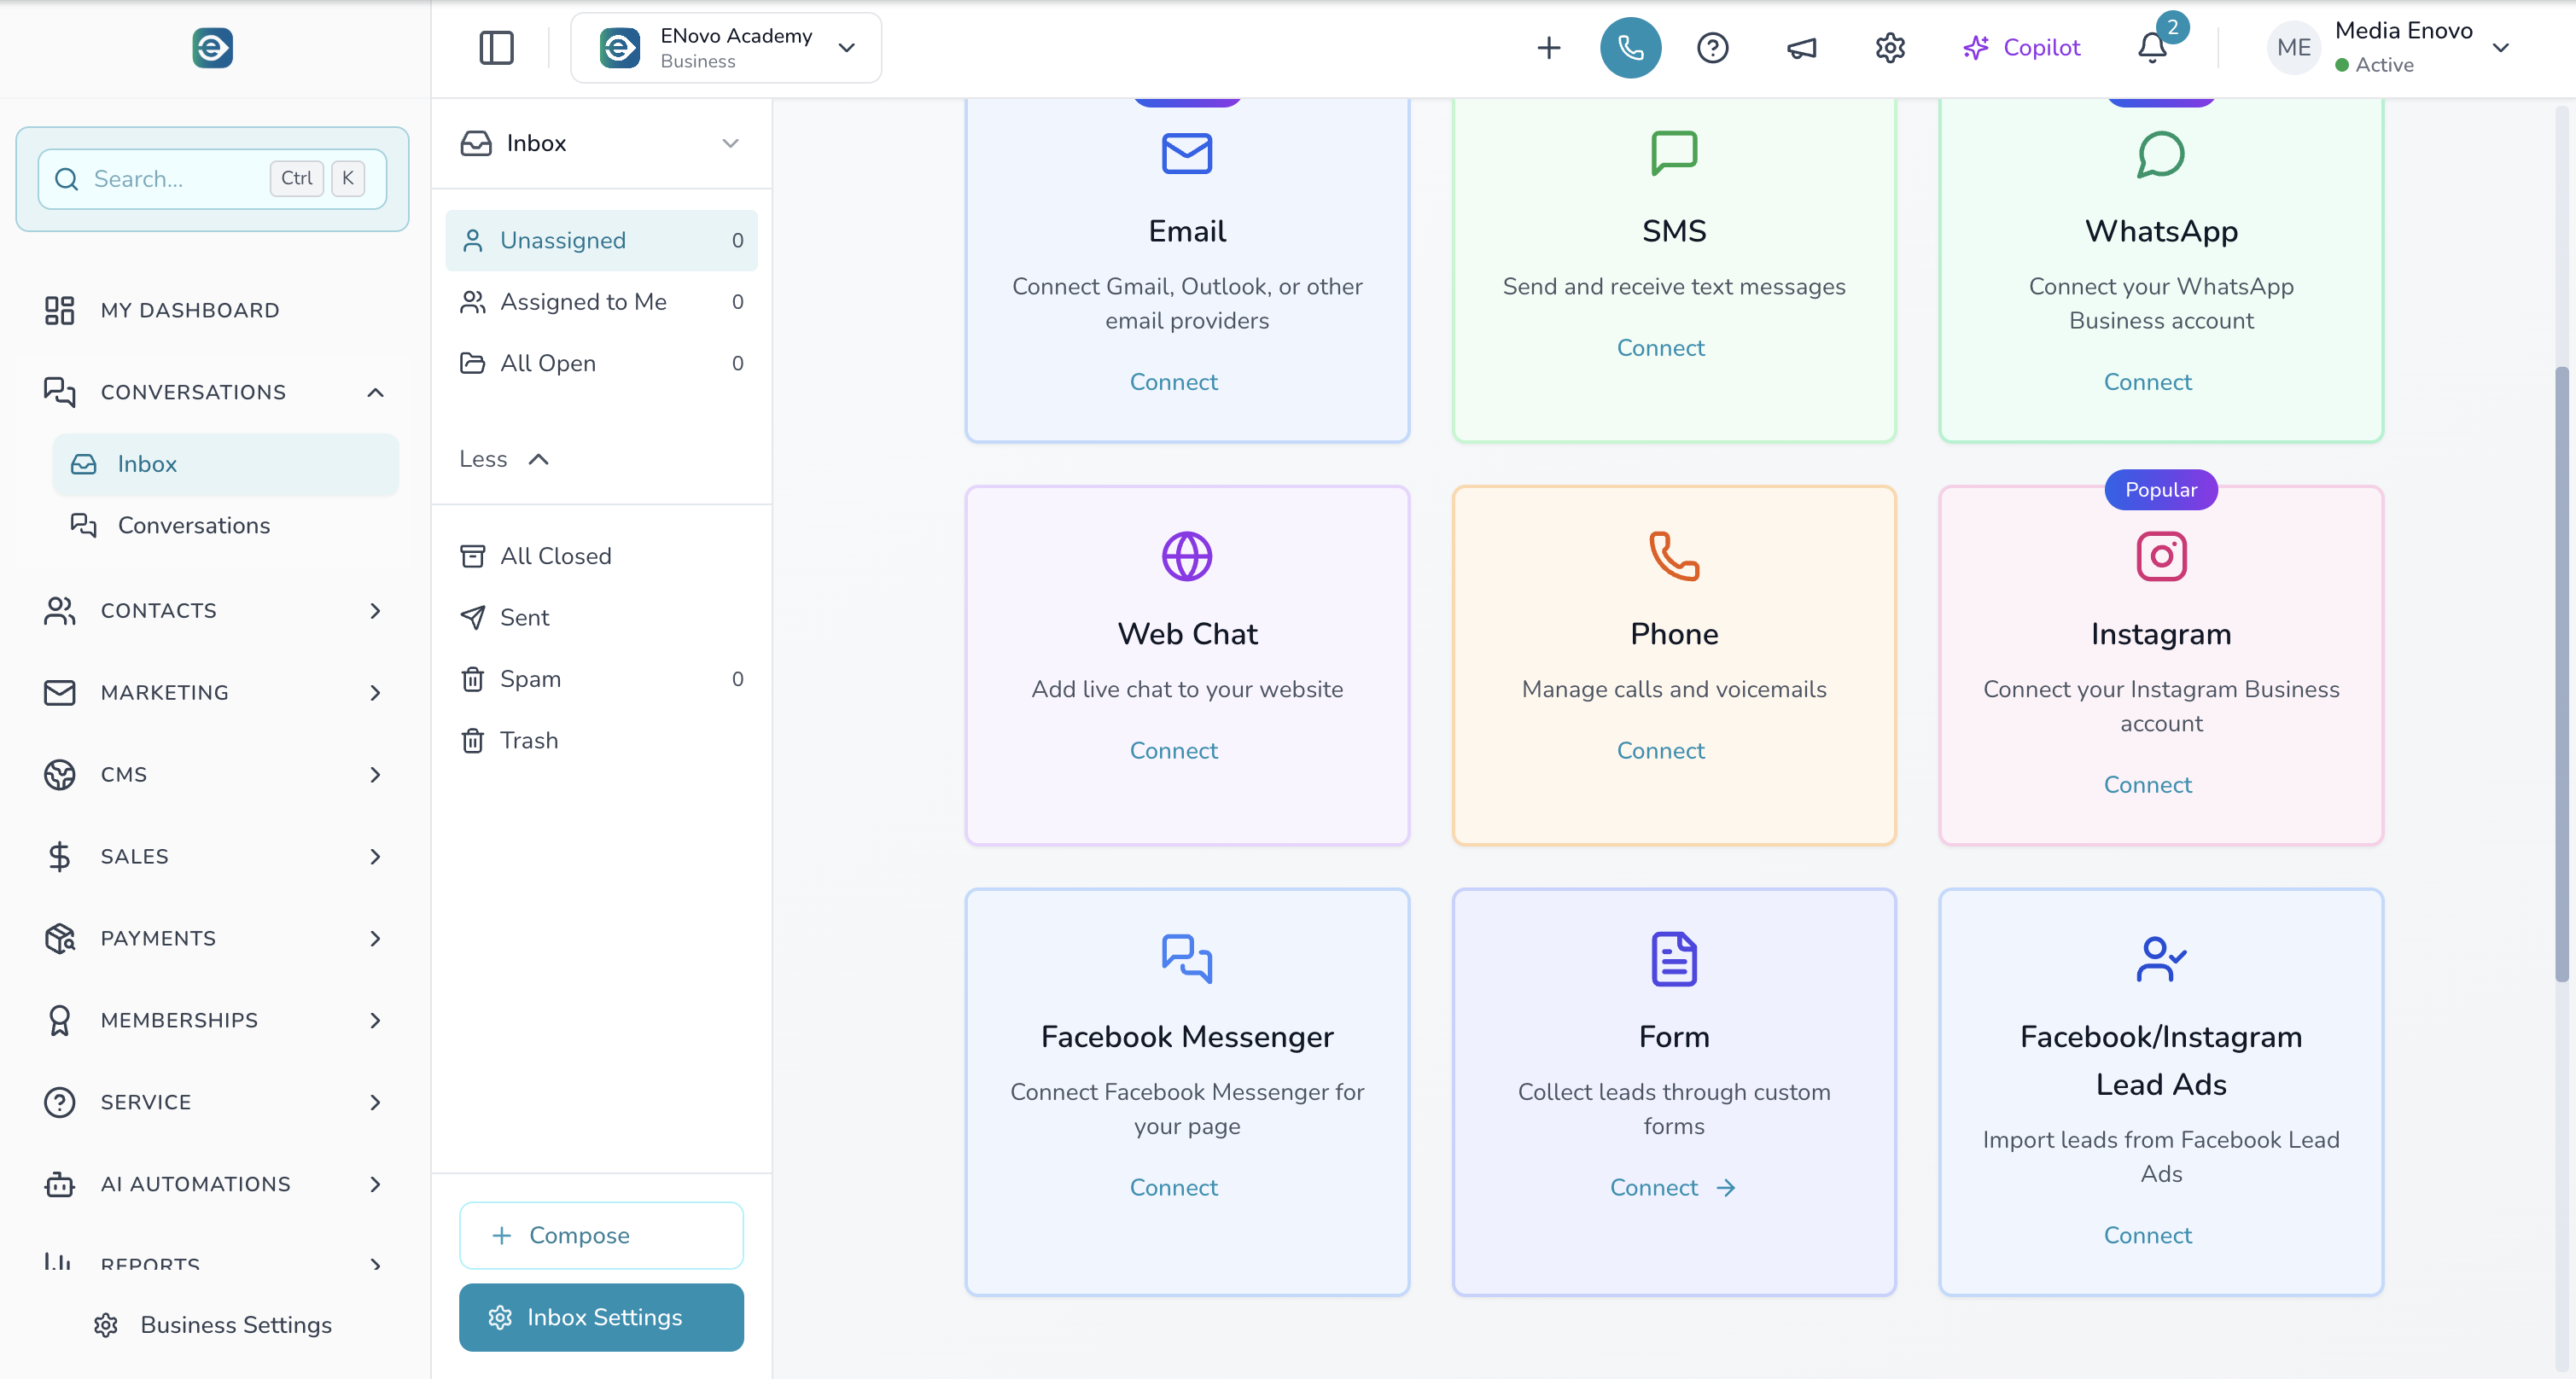Viewport: 2576px width, 1379px height.
Task: Open the settings gear icon
Action: pos(1889,47)
